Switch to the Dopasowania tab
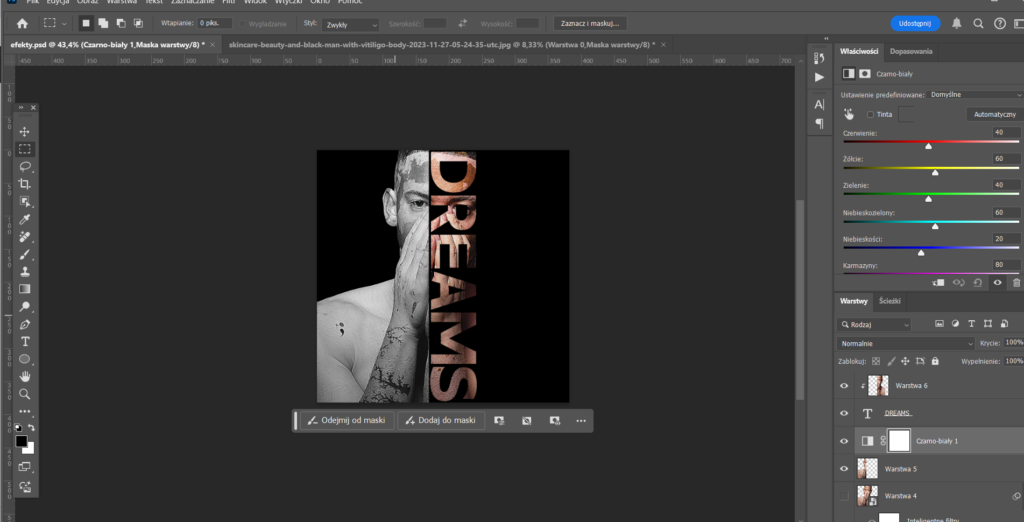 [912, 51]
